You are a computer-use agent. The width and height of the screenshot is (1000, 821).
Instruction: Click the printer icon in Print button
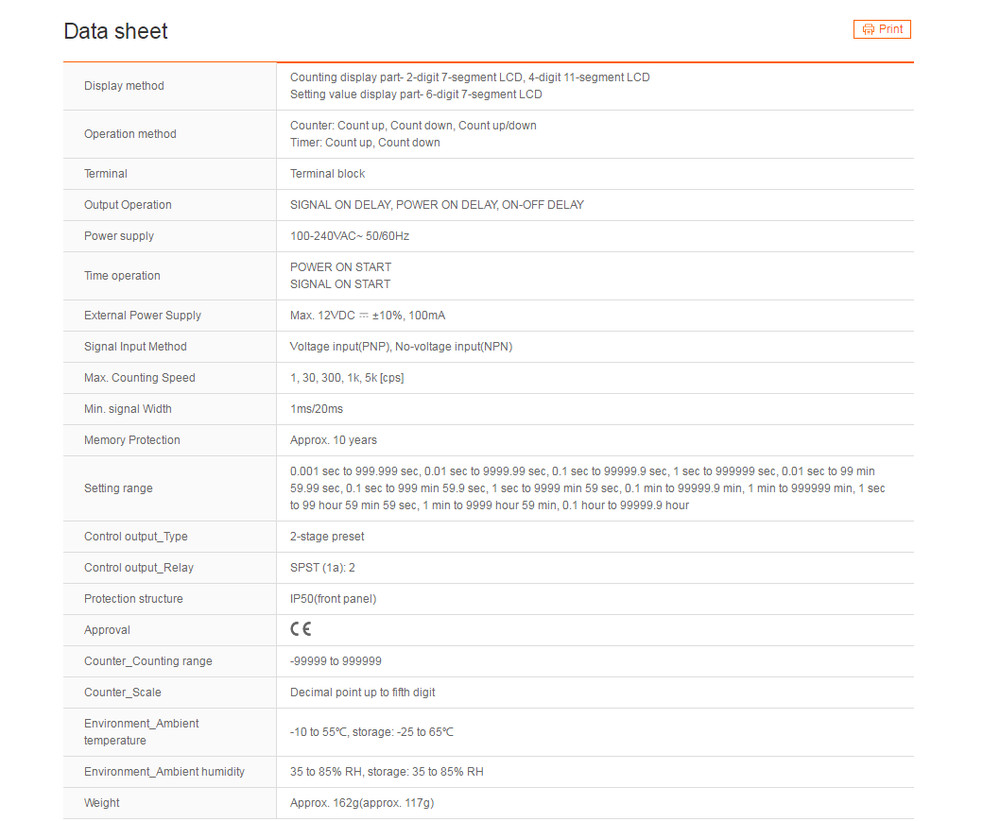(868, 30)
